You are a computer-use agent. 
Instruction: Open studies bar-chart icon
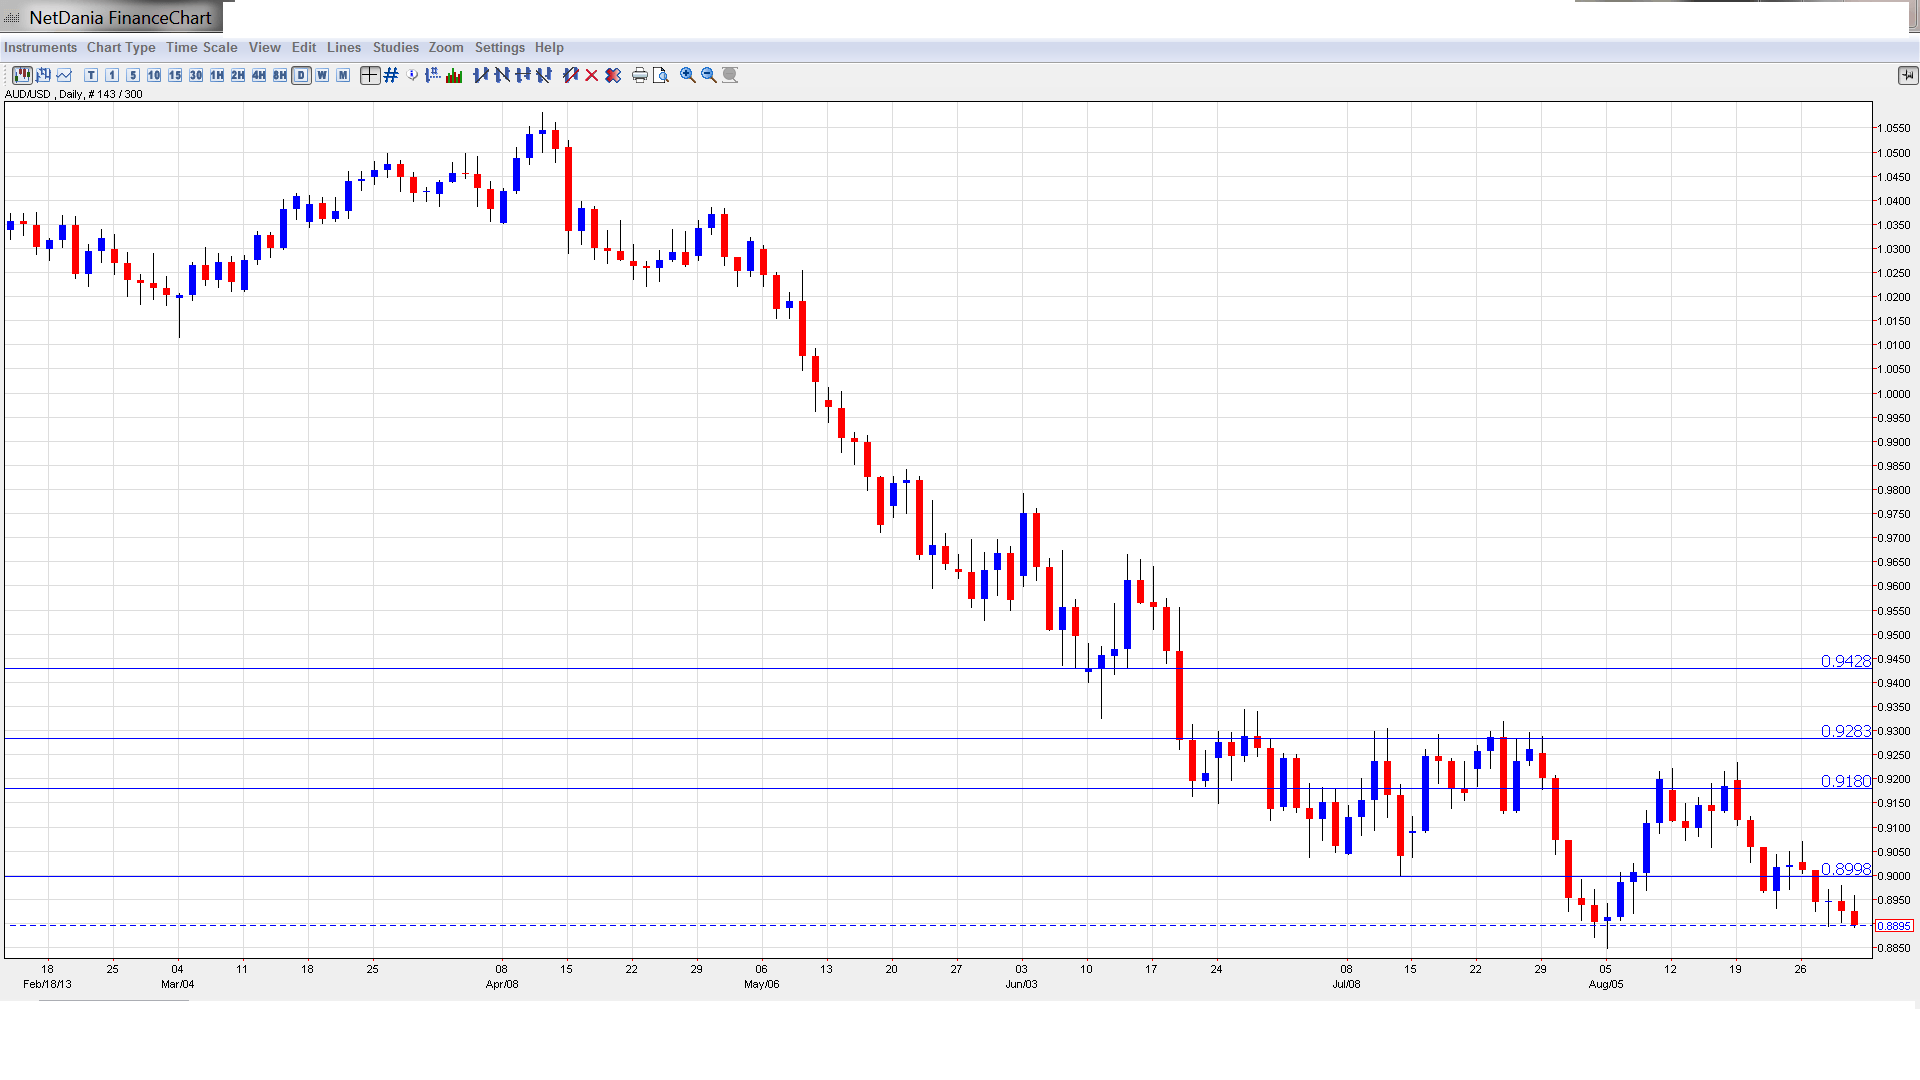[x=454, y=75]
